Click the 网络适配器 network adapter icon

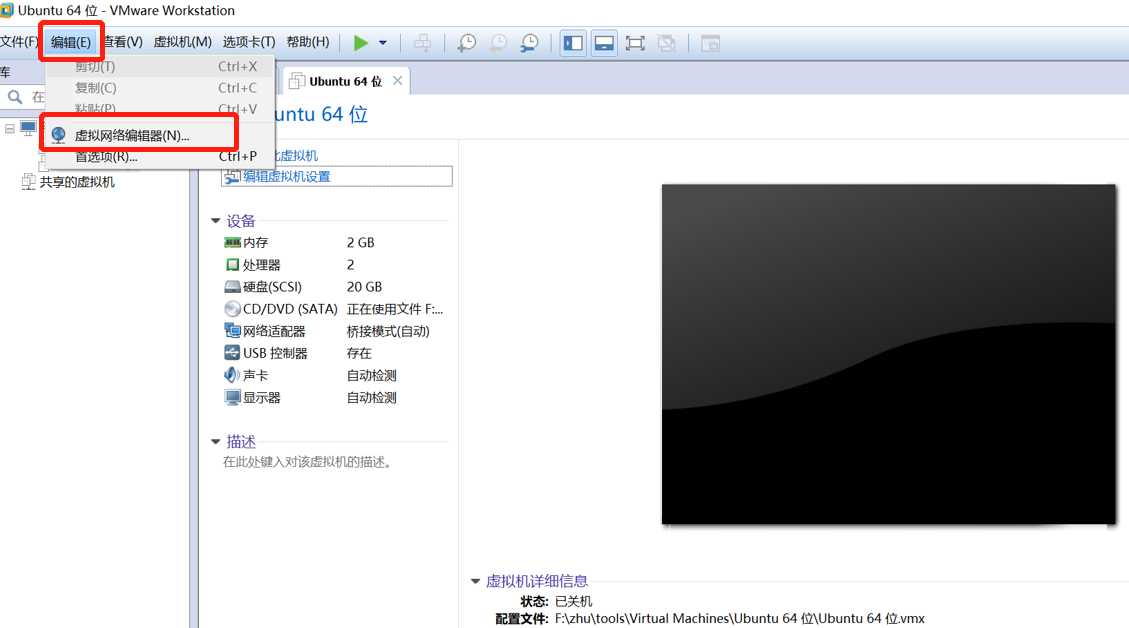tap(232, 331)
